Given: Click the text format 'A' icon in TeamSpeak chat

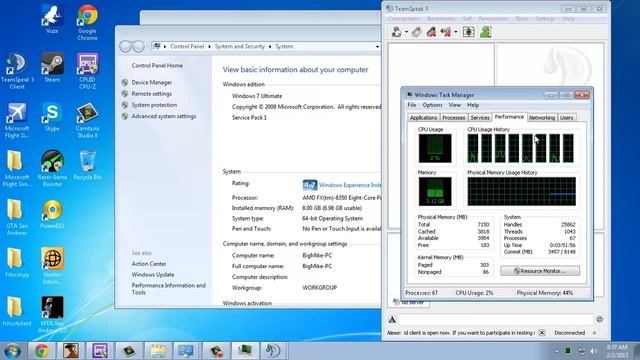Looking at the screenshot, I should (392, 320).
